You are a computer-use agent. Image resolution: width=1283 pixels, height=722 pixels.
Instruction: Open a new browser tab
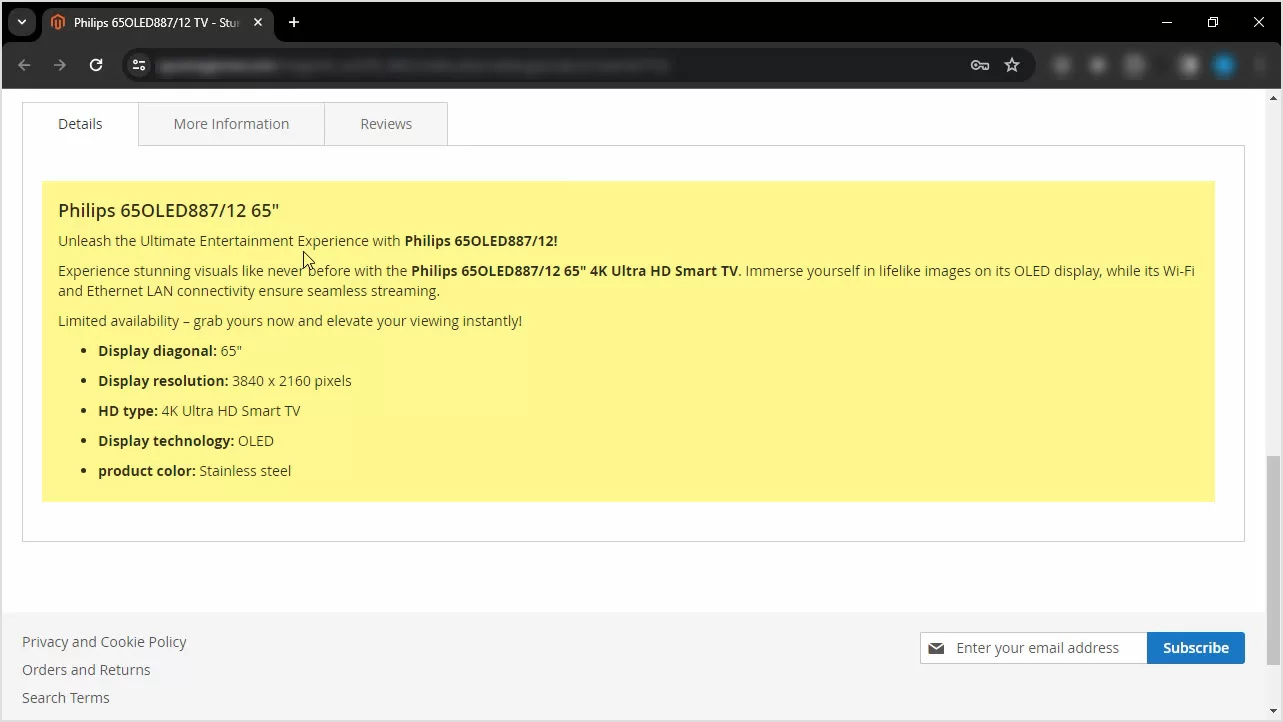pos(294,22)
